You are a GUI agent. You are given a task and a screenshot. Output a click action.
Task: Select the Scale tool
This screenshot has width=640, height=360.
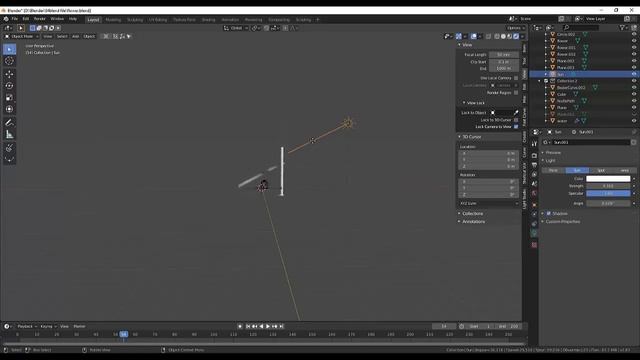[x=9, y=98]
